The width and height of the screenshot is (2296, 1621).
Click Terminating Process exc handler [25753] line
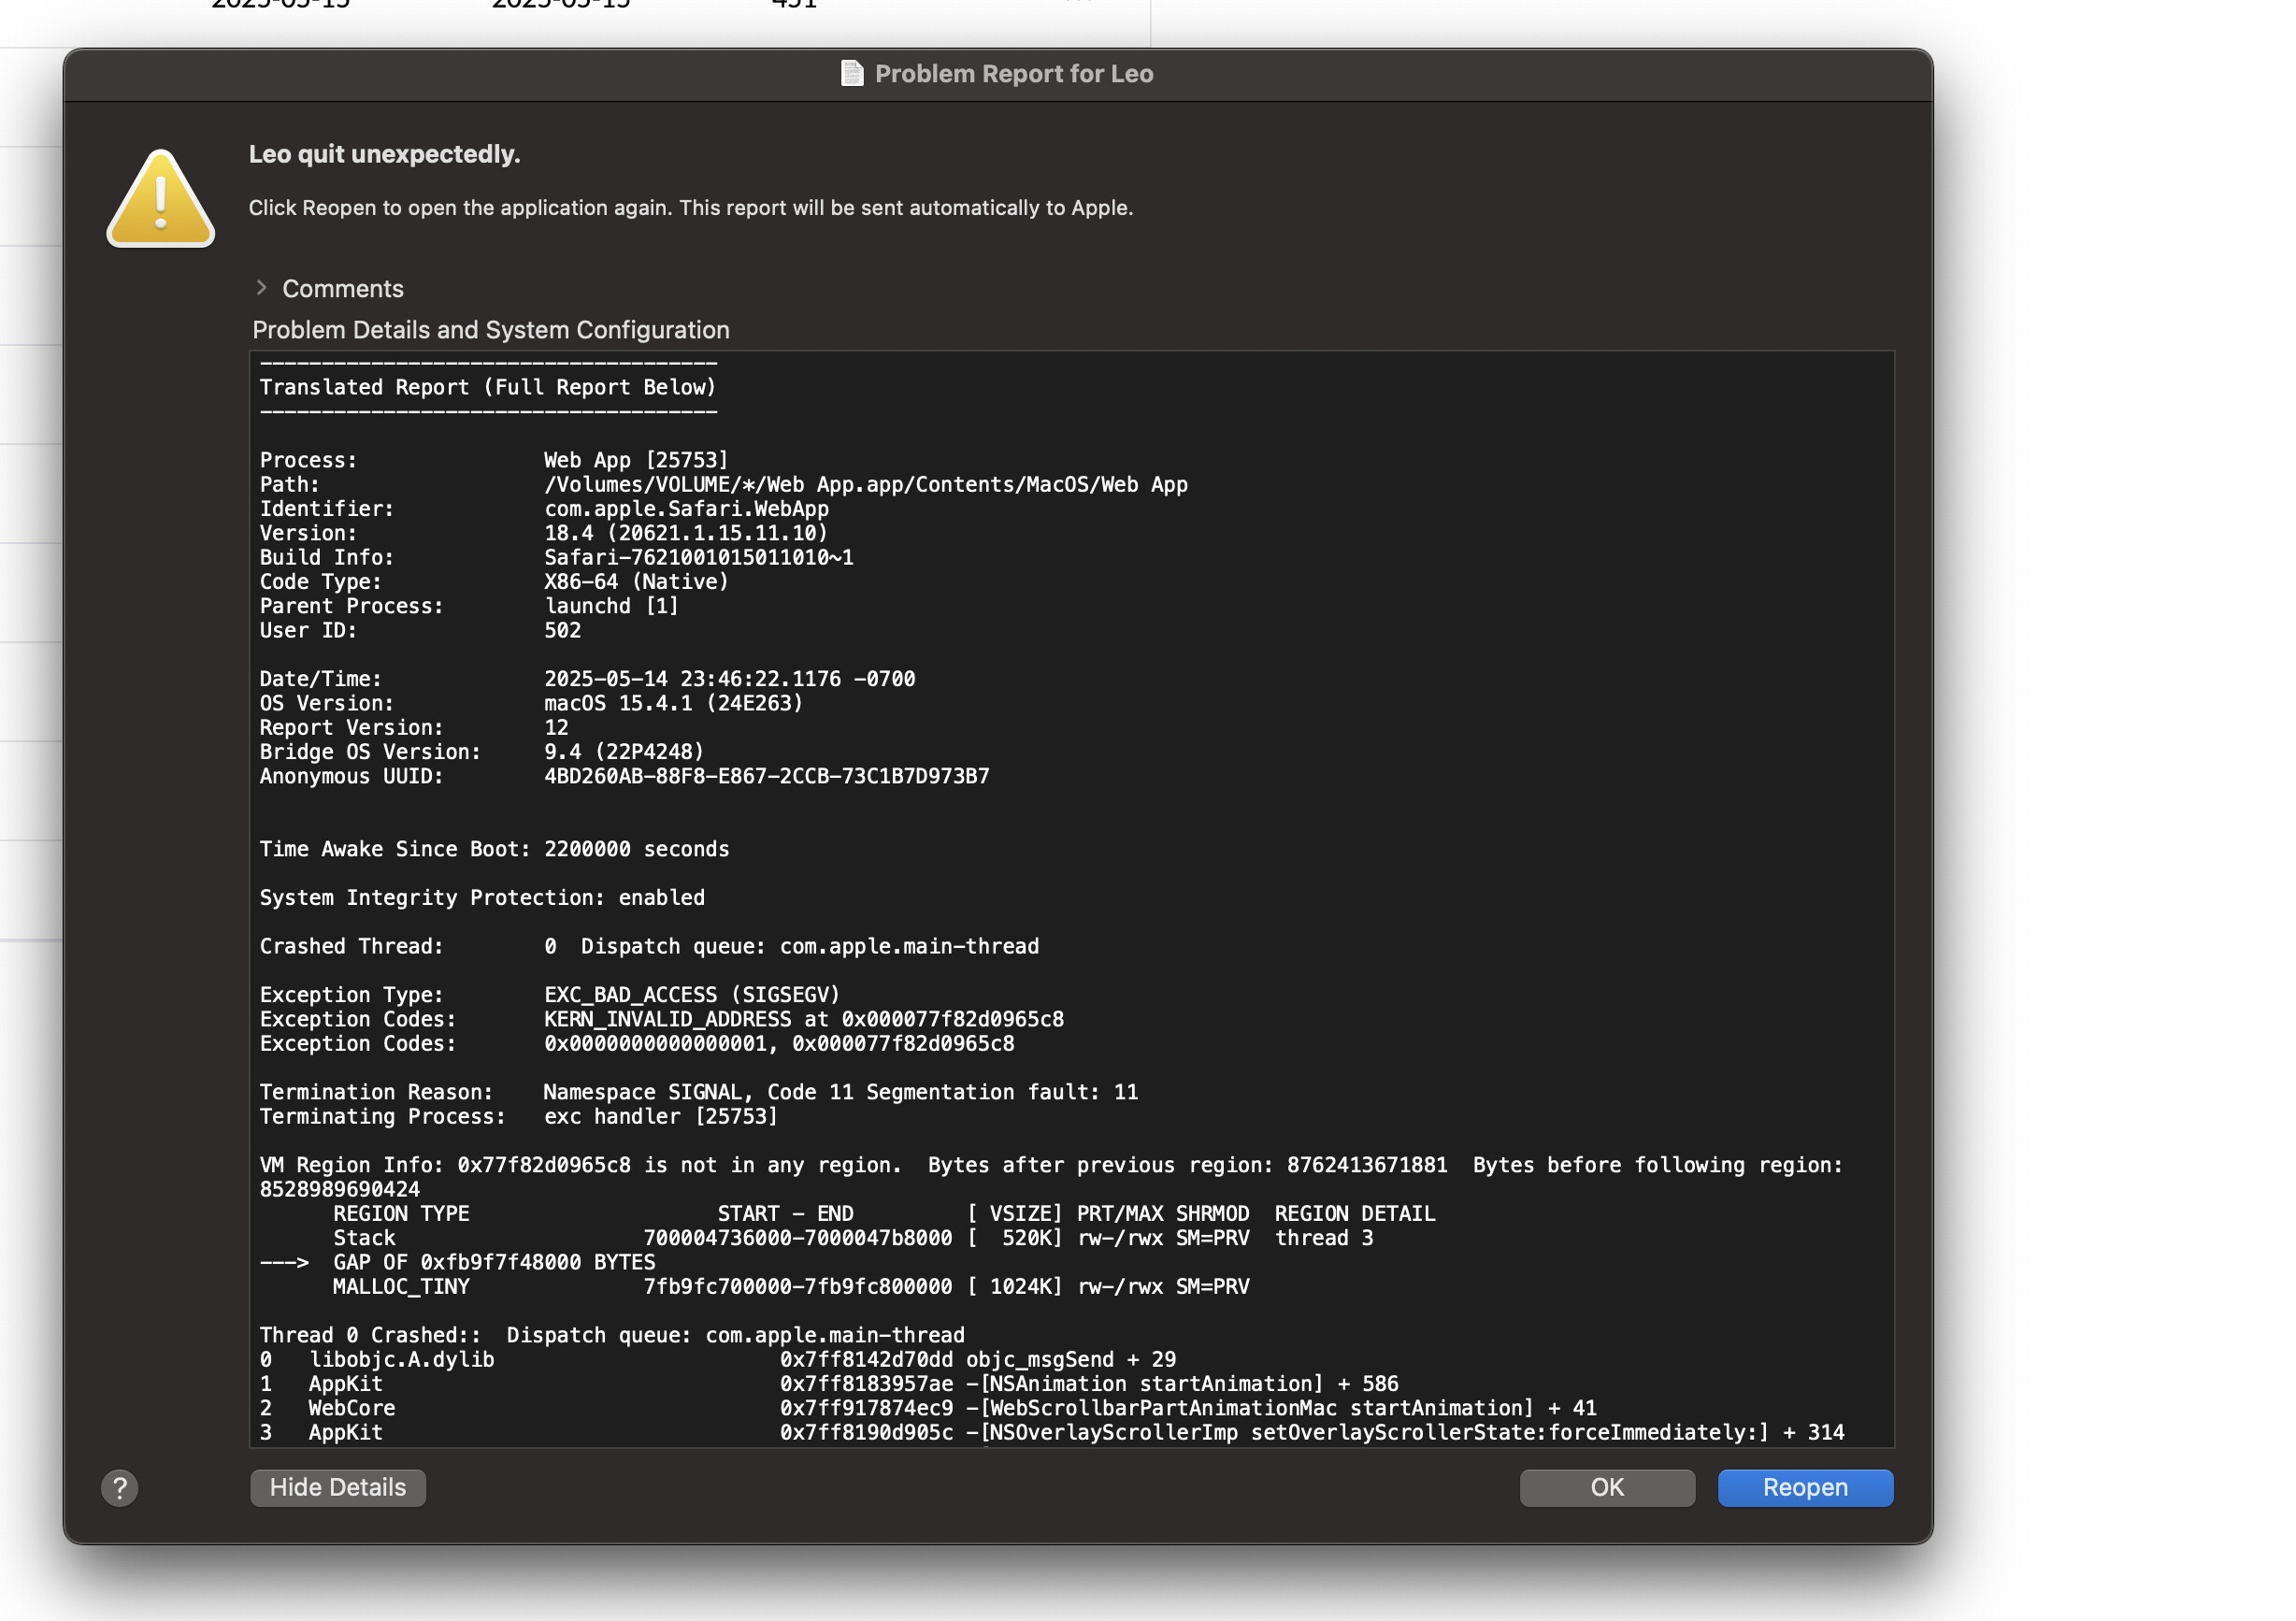(519, 1116)
